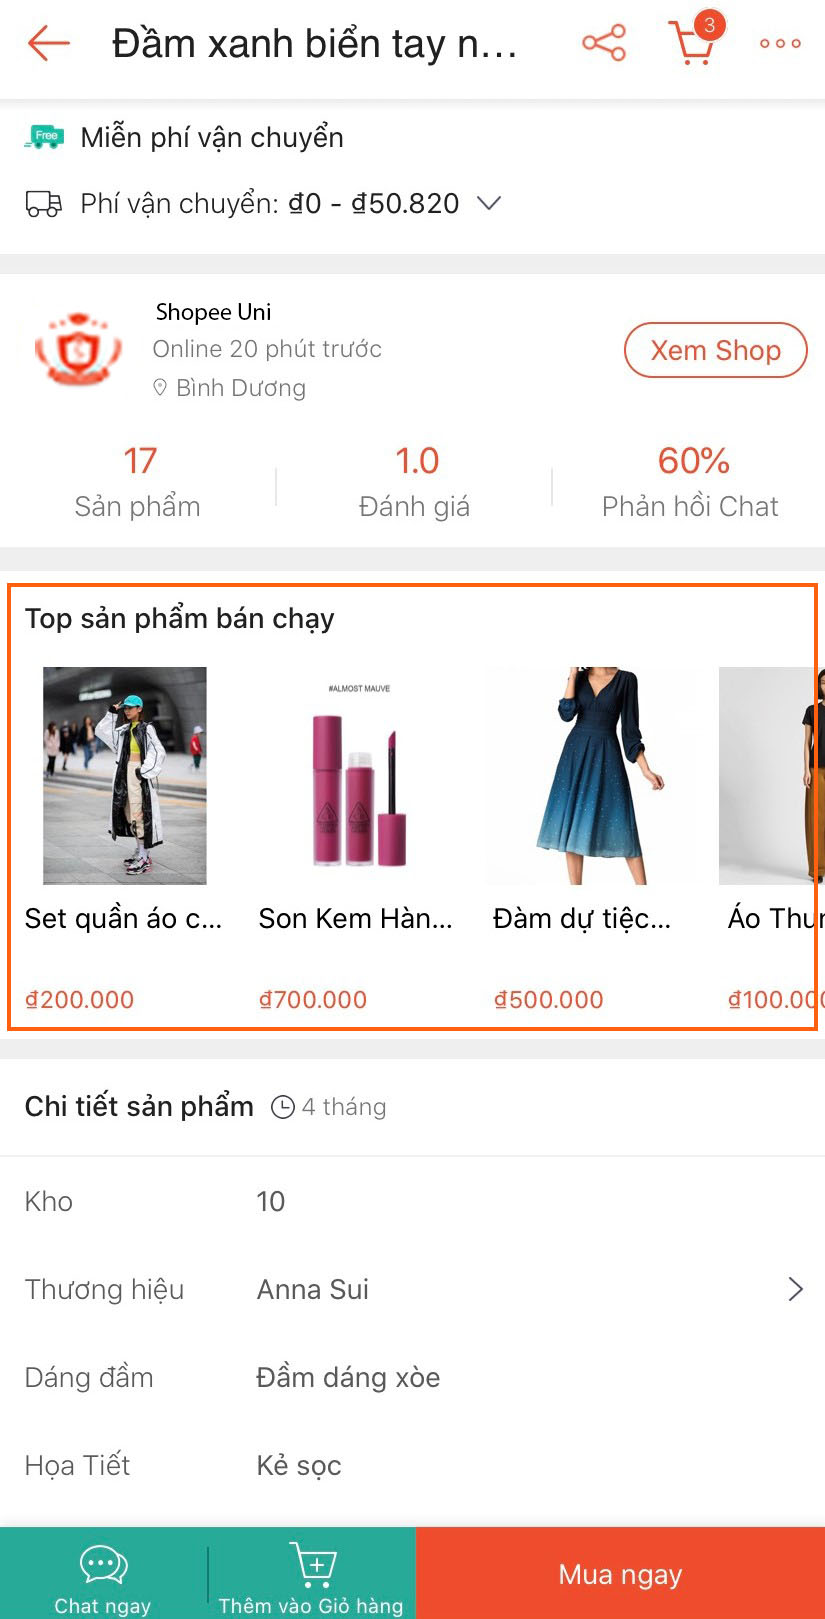Go back using the arrow icon
Viewport: 825px width, 1619px height.
click(48, 43)
